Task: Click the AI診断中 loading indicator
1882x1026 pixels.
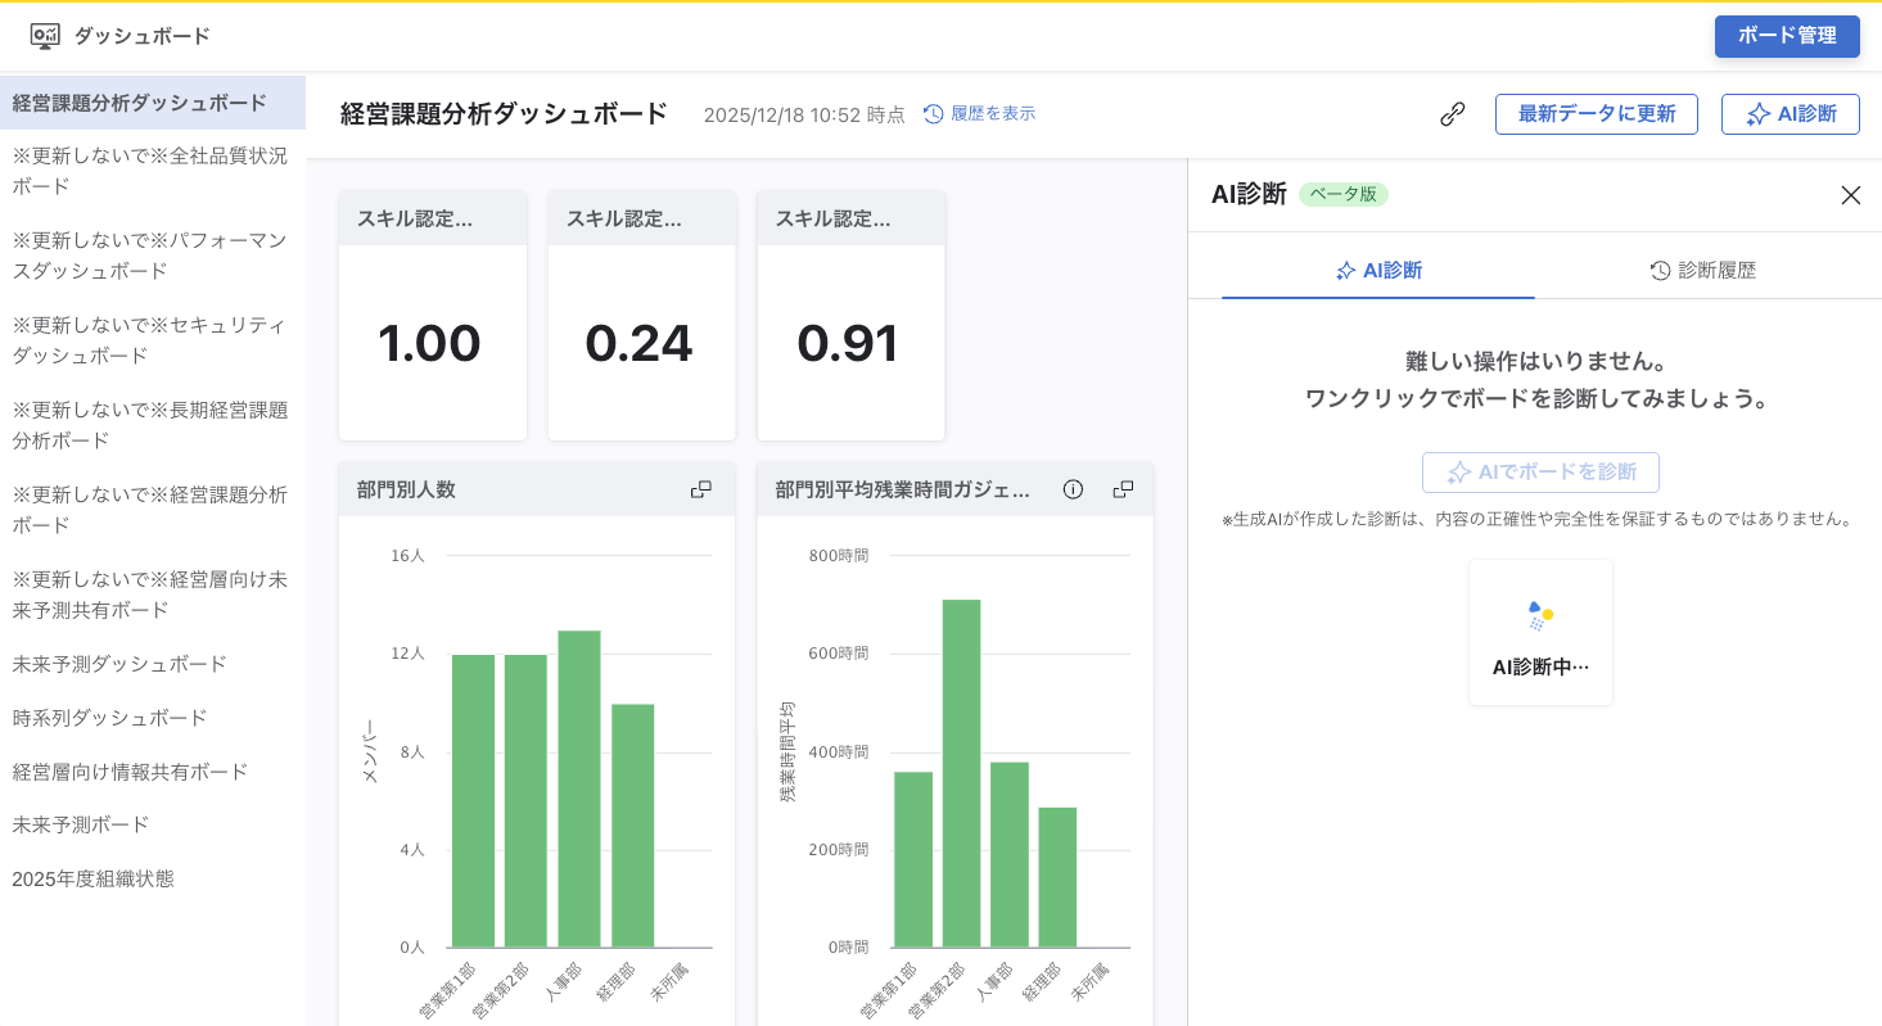Action: pyautogui.click(x=1540, y=633)
